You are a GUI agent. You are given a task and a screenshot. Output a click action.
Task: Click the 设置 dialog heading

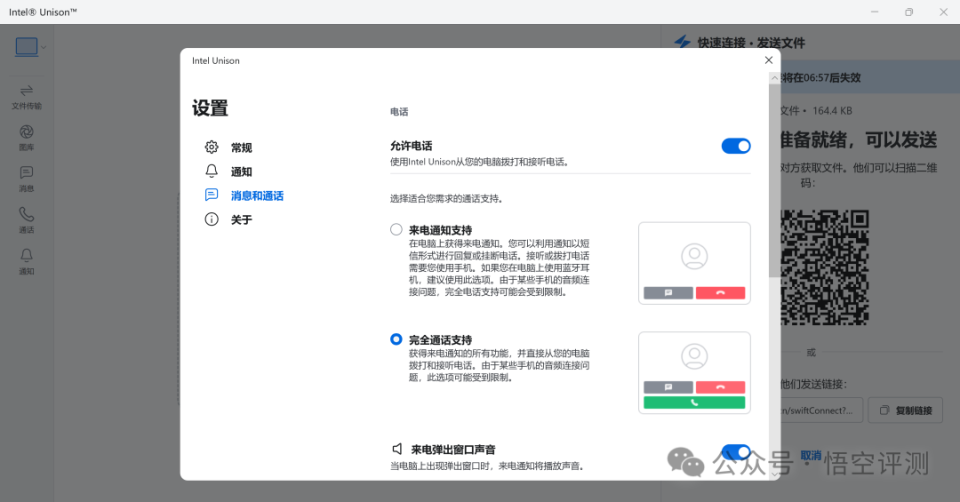210,108
